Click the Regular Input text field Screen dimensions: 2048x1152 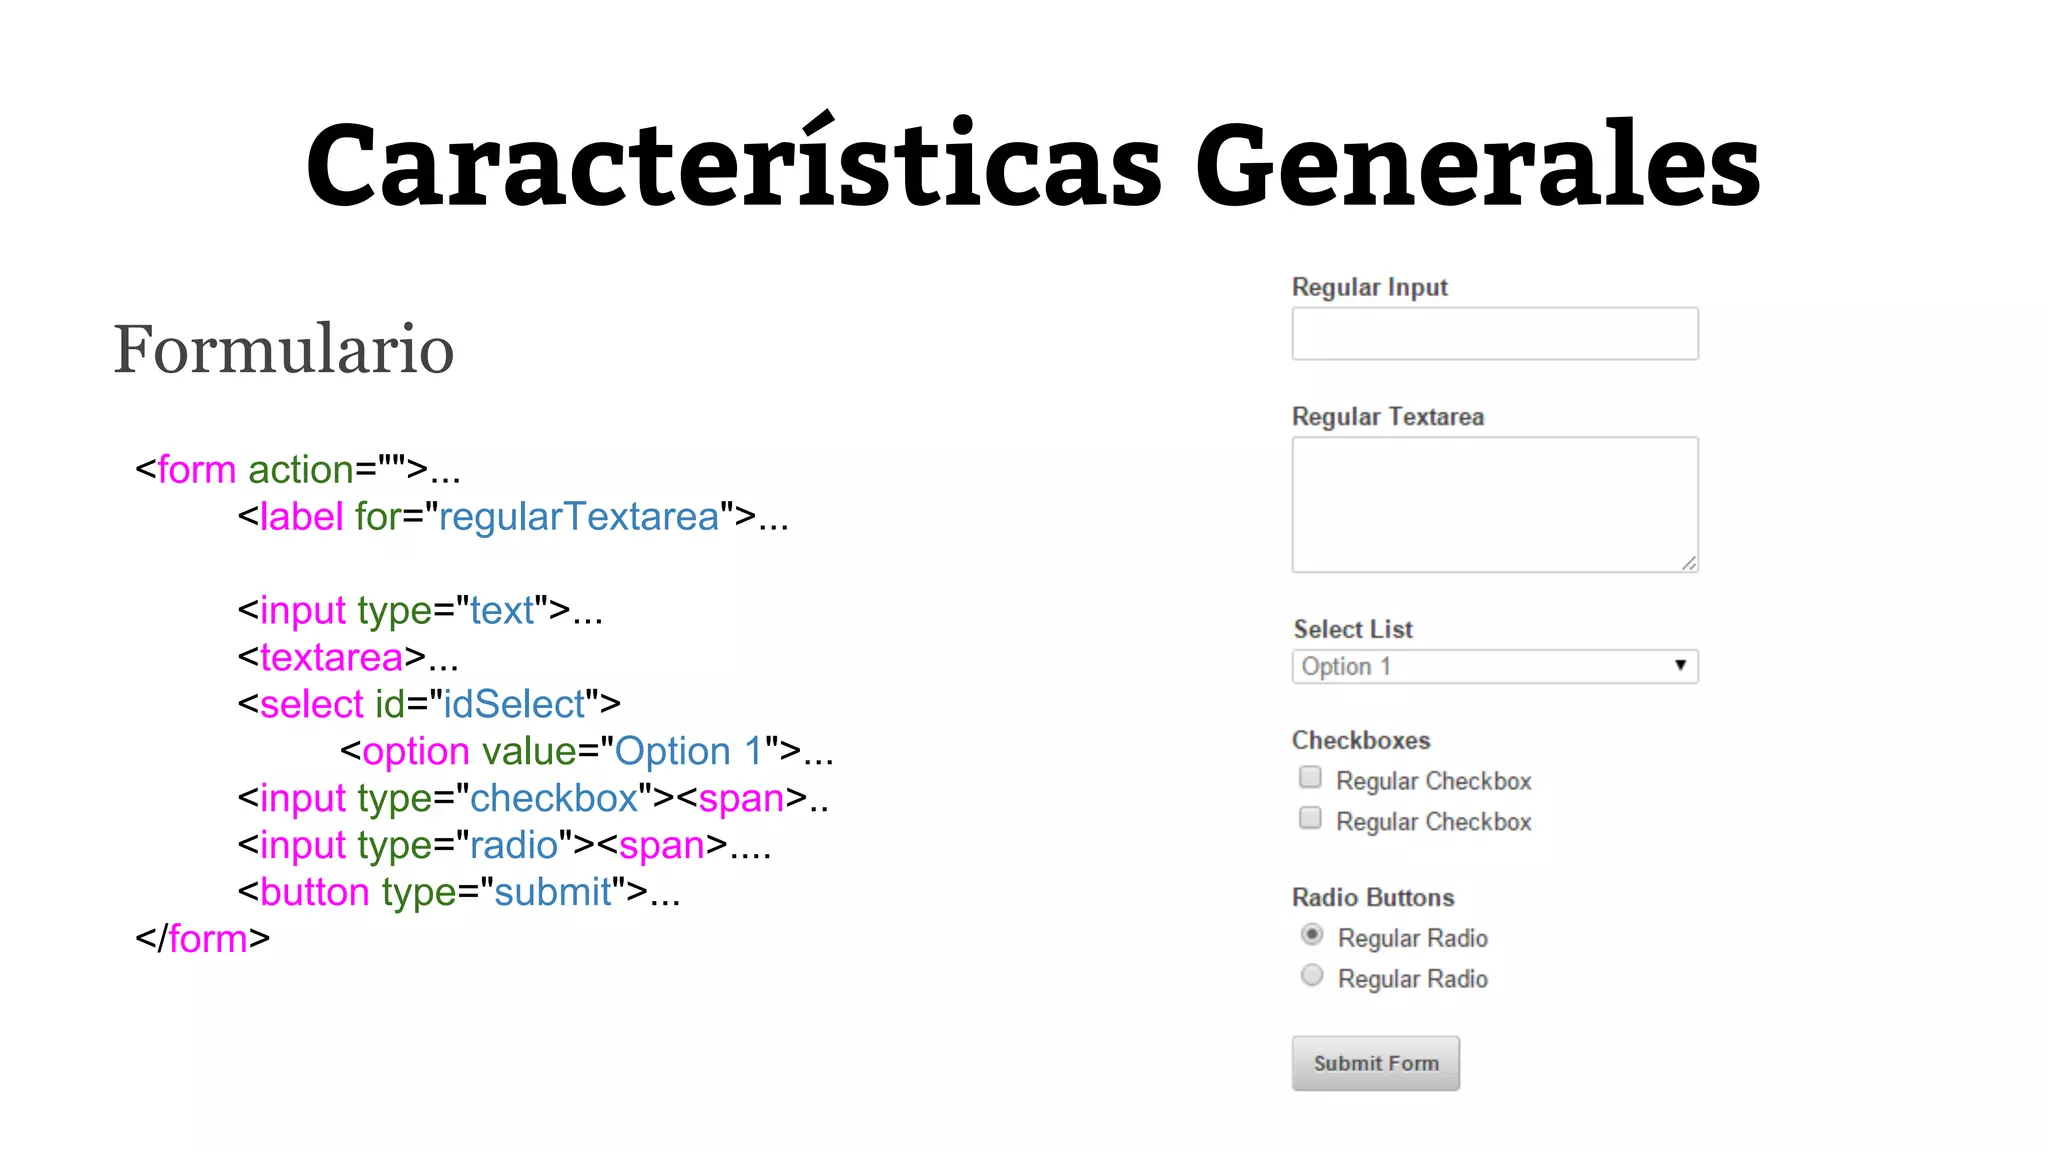1494,334
